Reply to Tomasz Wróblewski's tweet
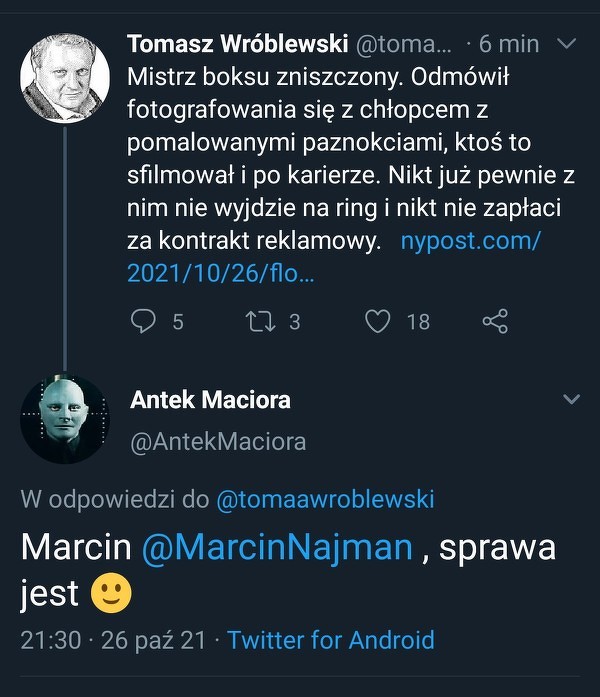Image resolution: width=600 pixels, height=697 pixels. coord(145,321)
